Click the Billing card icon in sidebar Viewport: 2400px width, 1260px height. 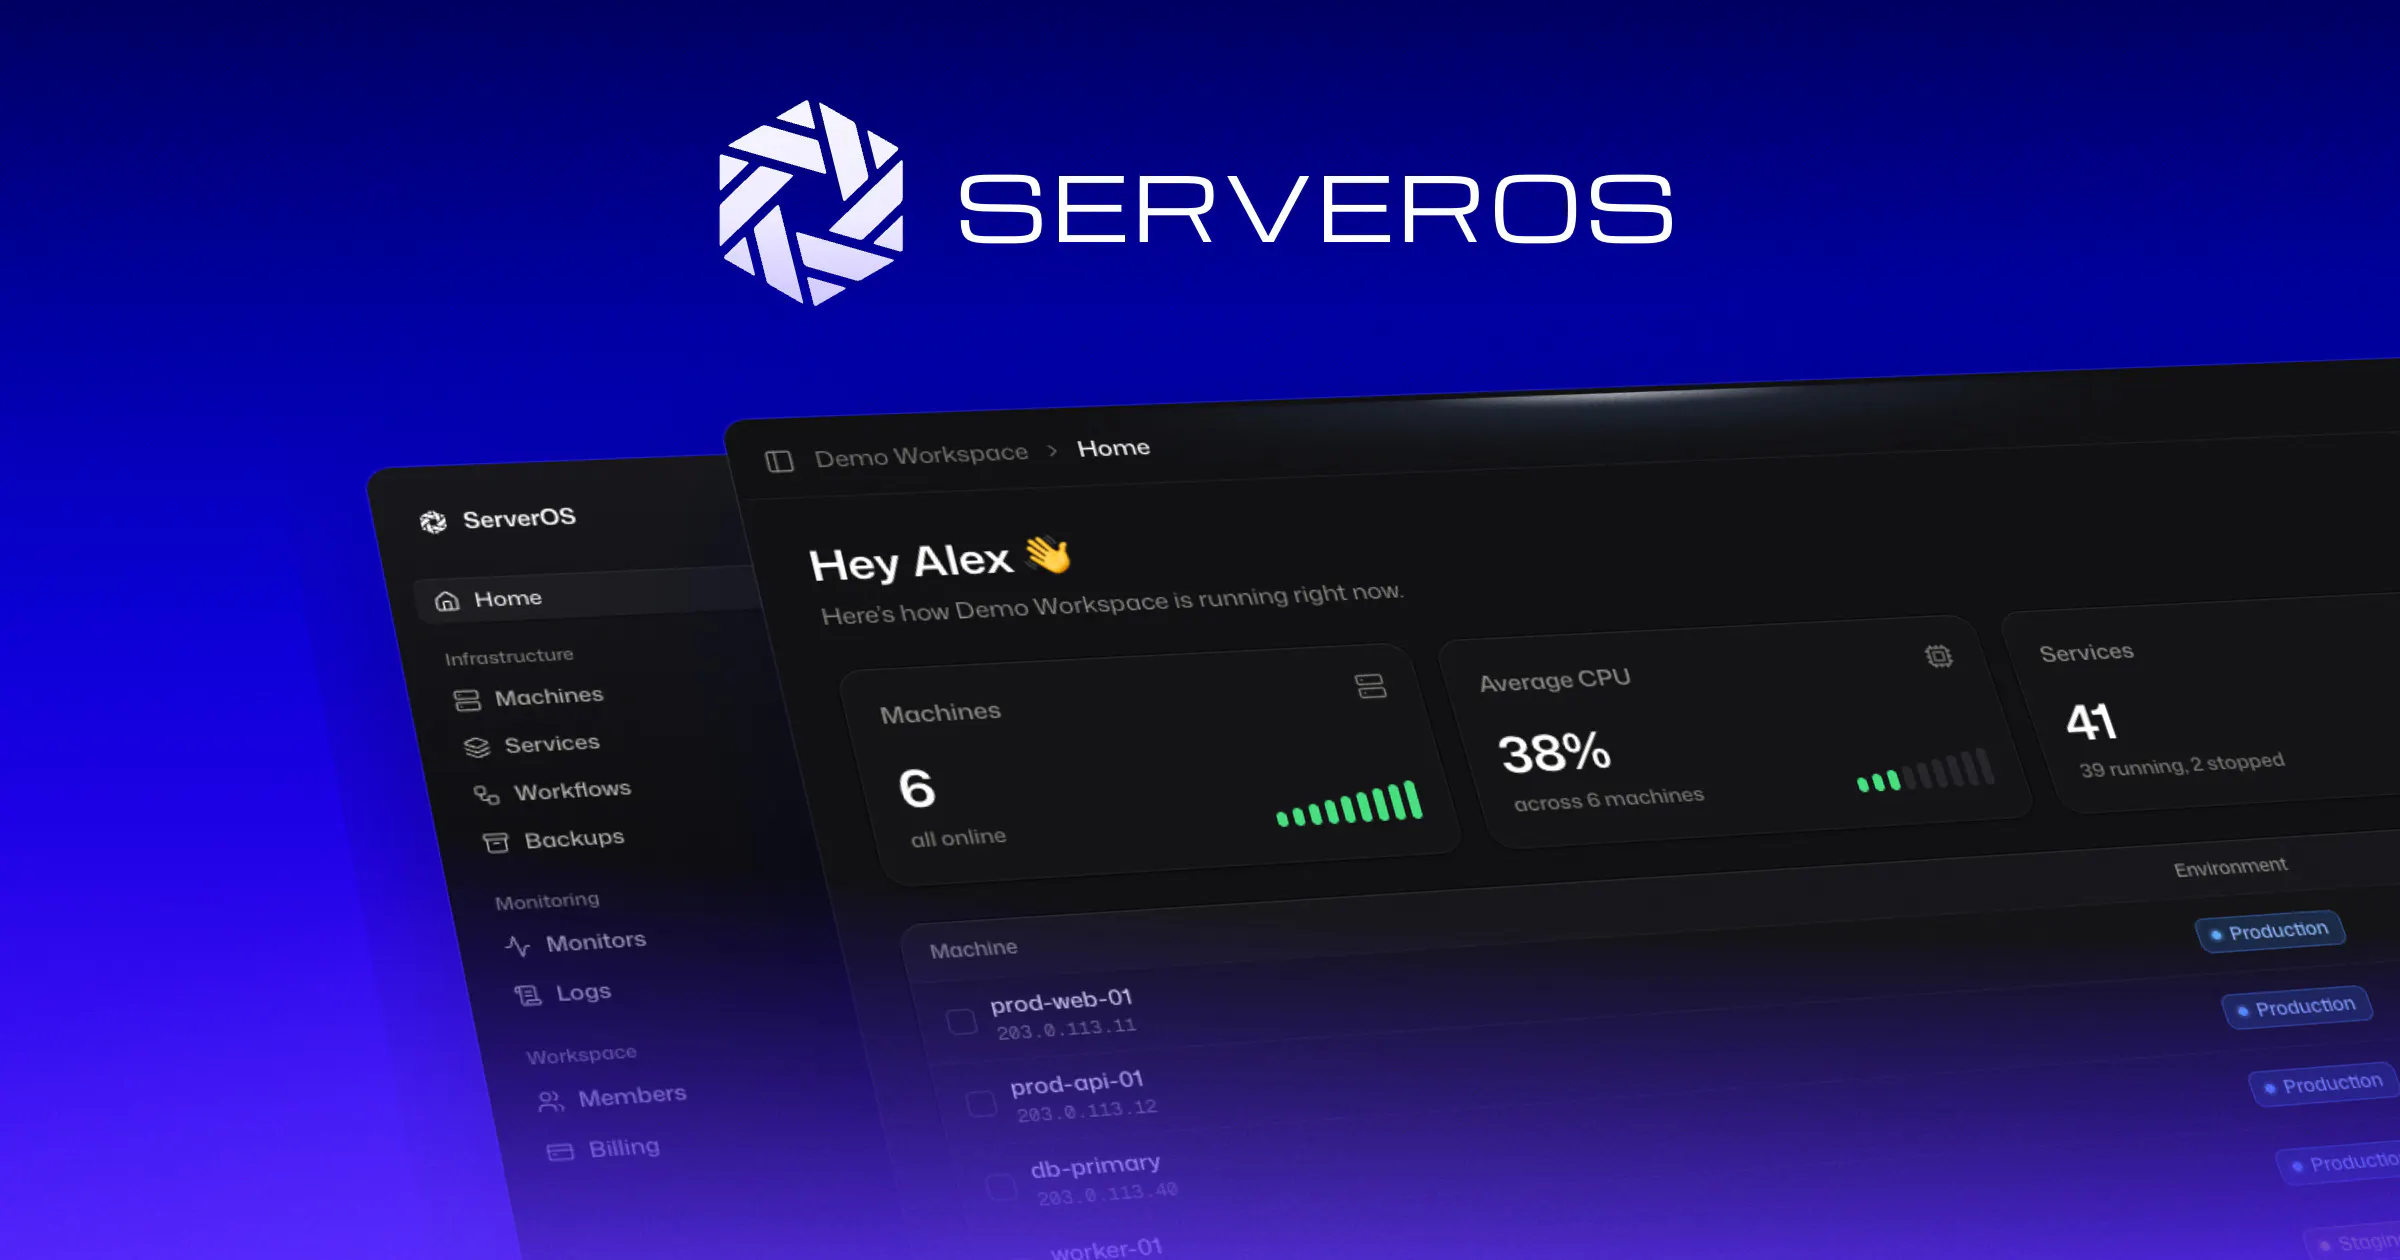click(560, 1152)
